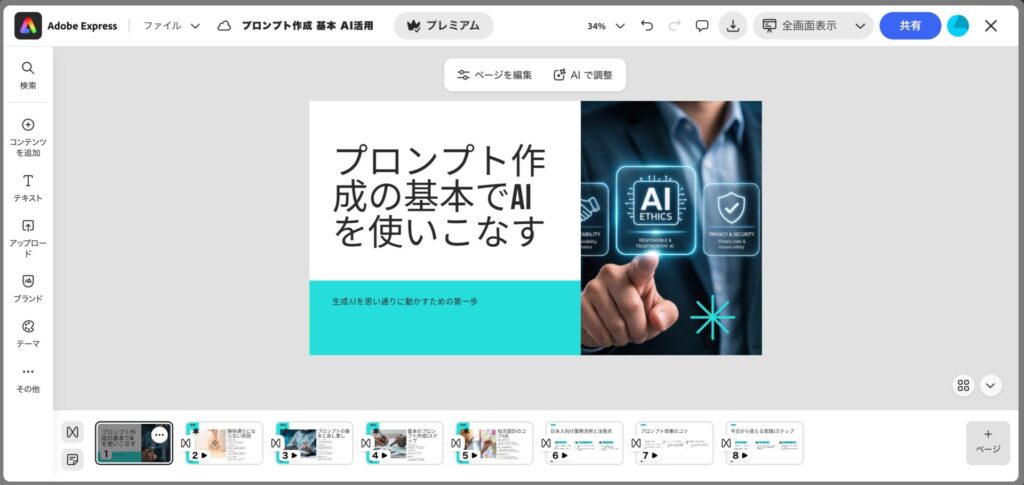Screen dimensions: 1024x485
Task: Open the テーマ theme palette panel
Action: (27, 334)
